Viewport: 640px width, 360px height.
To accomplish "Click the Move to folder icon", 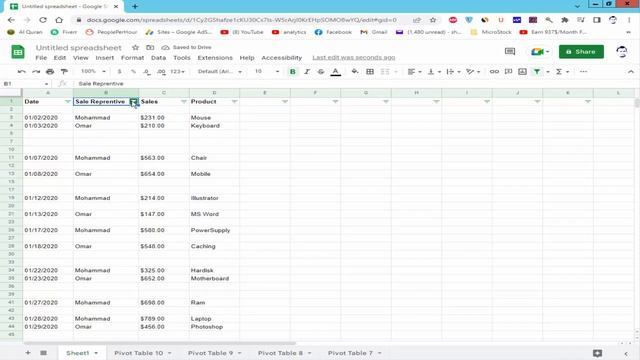I will click(150, 47).
